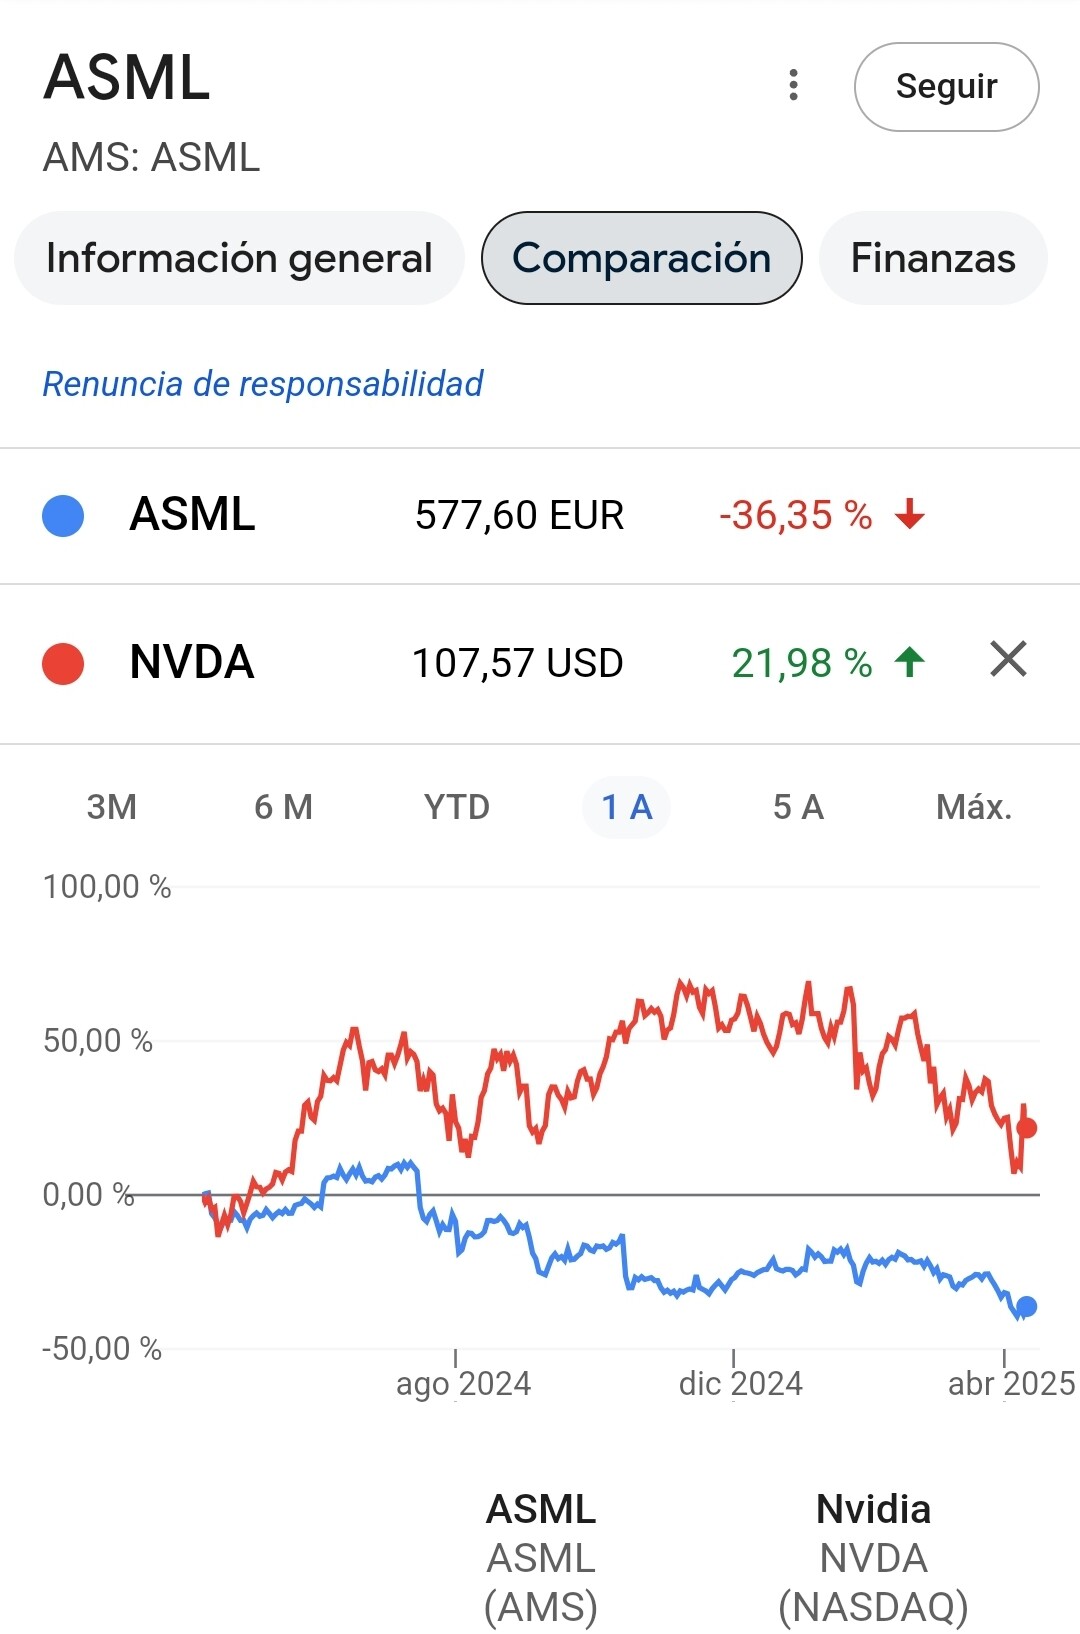Click the blue ASML legend dot
The width and height of the screenshot is (1080, 1634).
coord(63,516)
